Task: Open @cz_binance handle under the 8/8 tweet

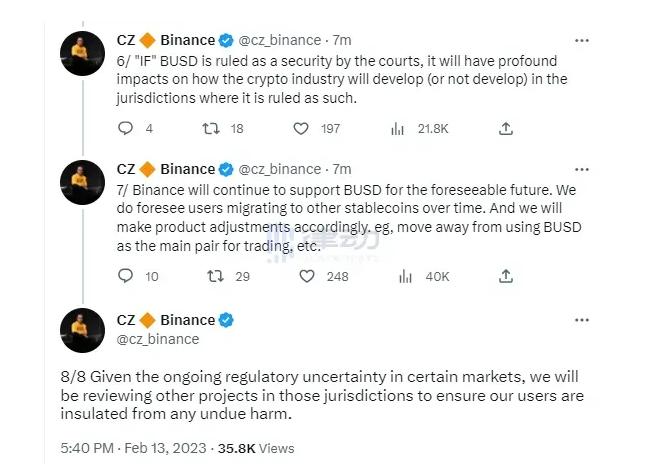Action: click(x=158, y=339)
